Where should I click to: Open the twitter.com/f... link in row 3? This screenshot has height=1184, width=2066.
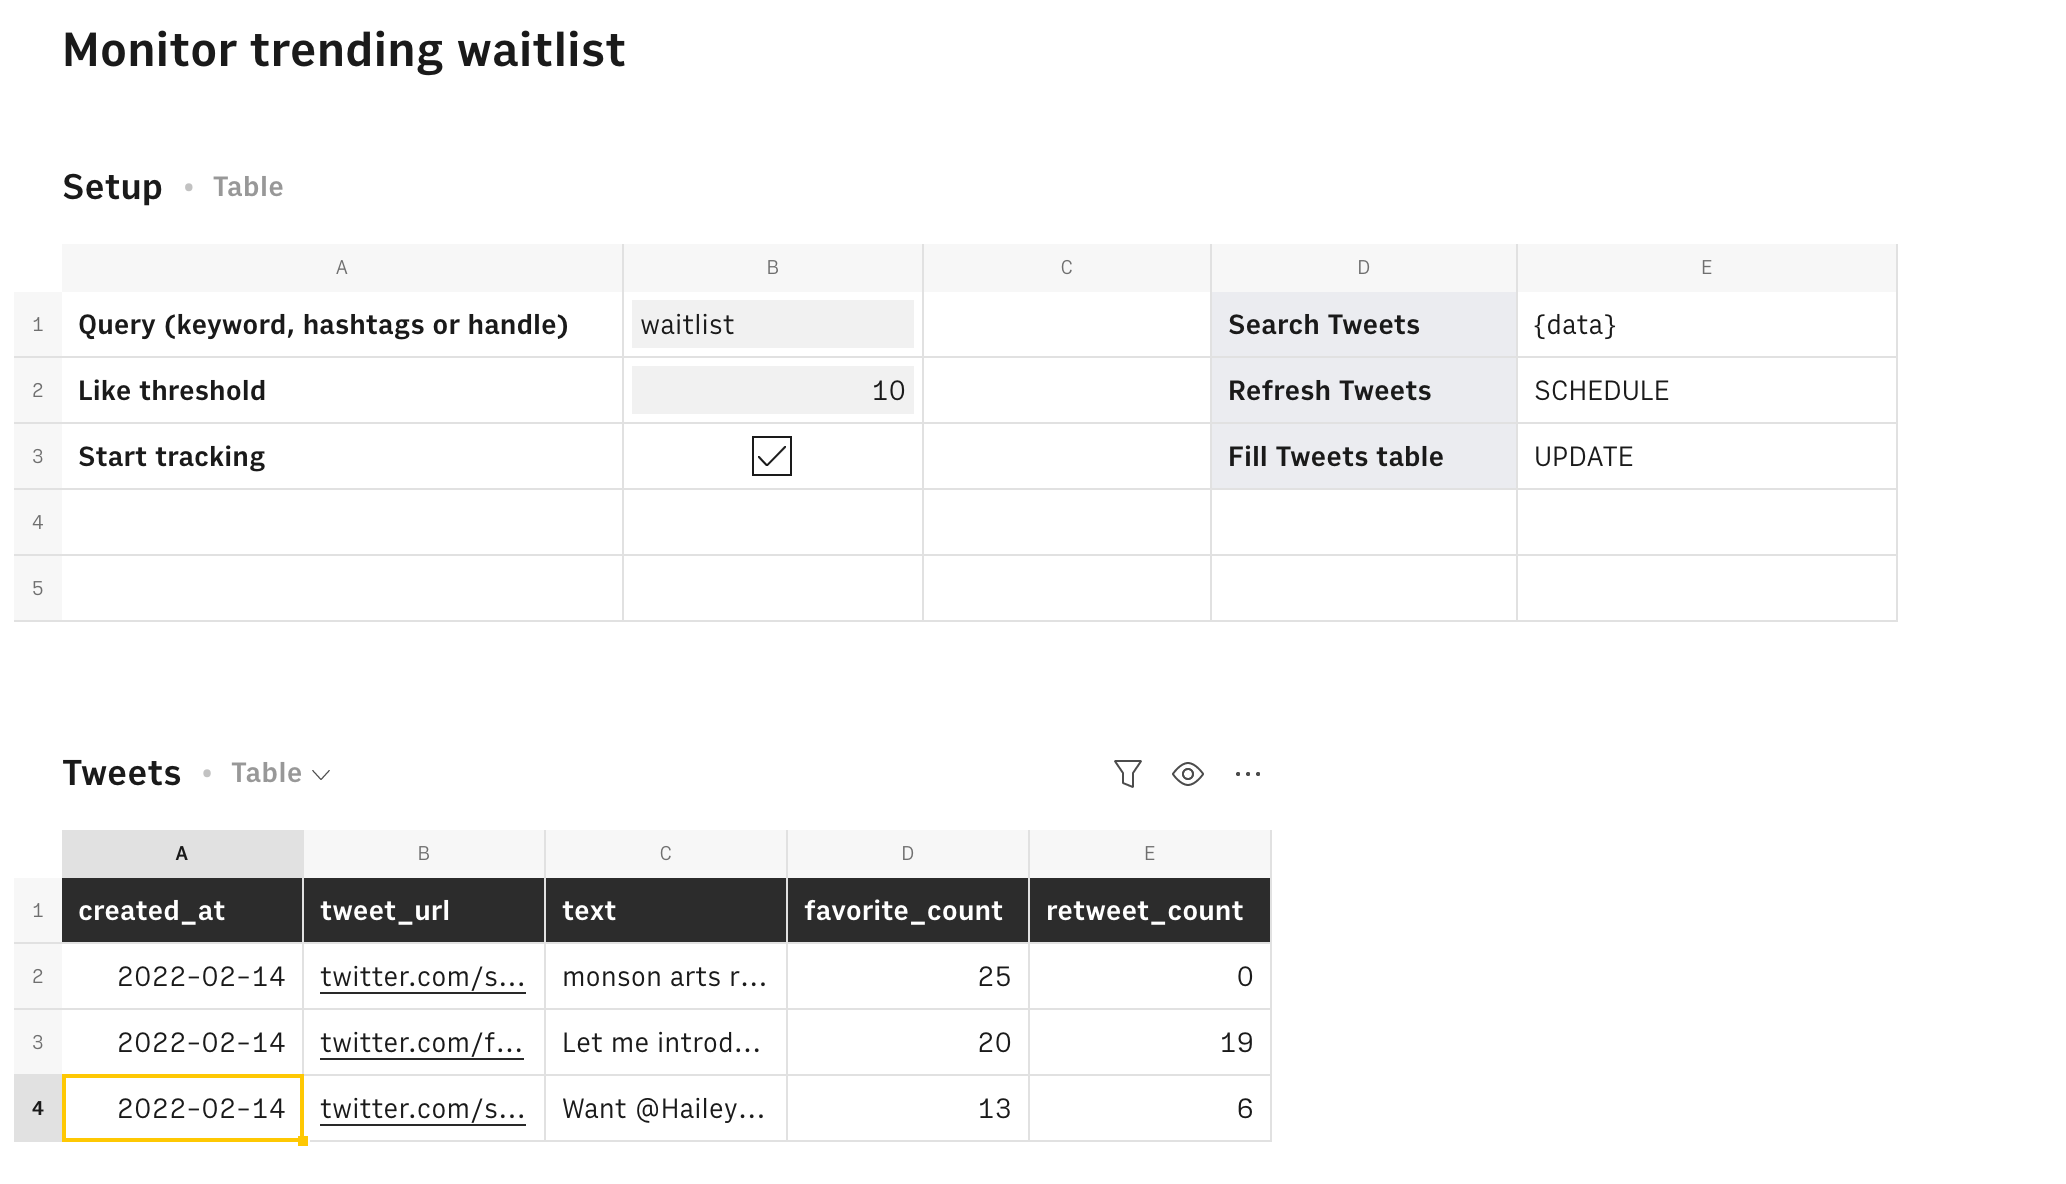pyautogui.click(x=421, y=1043)
